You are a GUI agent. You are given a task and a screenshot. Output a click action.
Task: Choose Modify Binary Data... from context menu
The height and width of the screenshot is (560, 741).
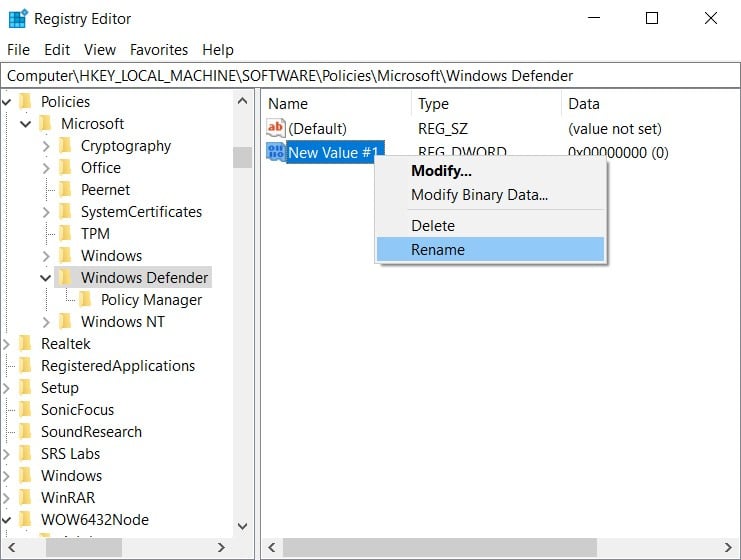[491, 195]
